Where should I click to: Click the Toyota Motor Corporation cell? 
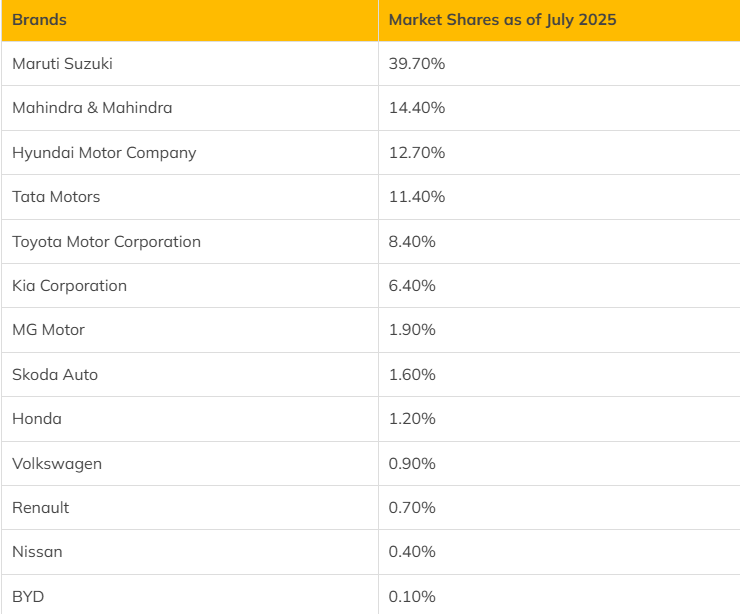pos(106,242)
